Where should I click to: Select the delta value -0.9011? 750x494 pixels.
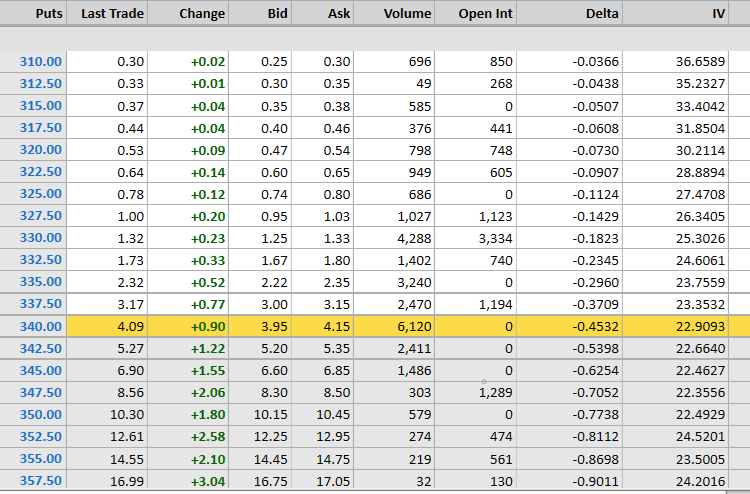coord(595,481)
